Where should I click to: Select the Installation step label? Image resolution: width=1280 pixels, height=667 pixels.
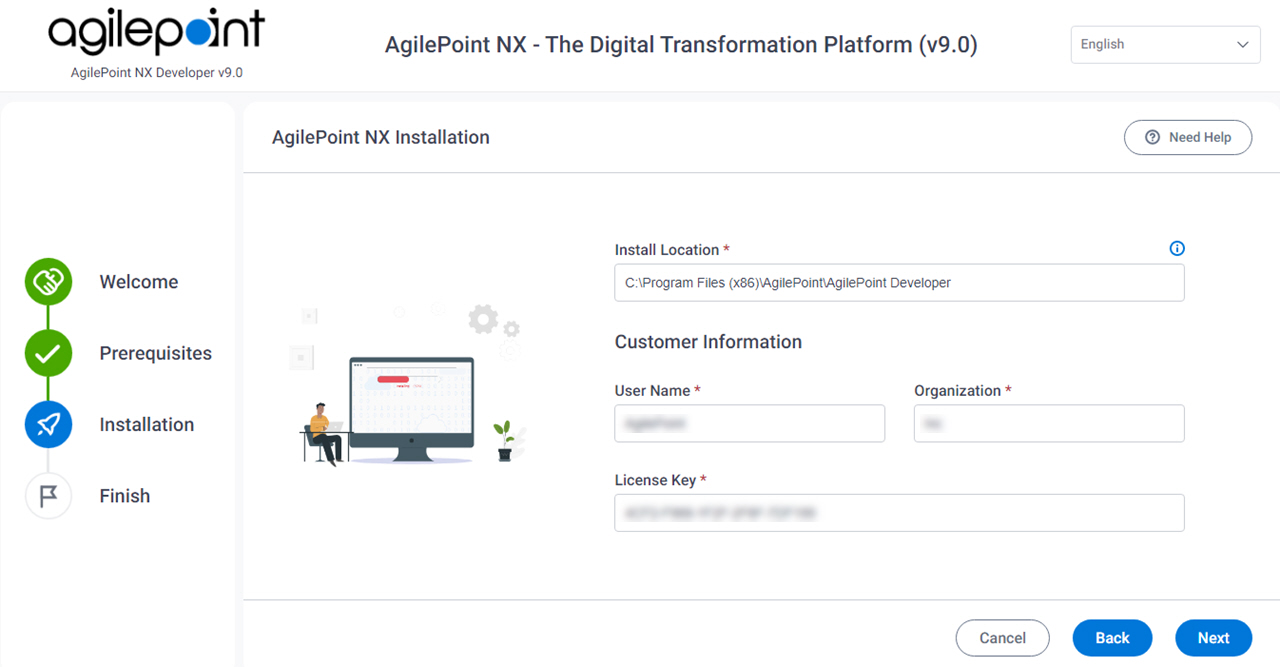tap(147, 425)
